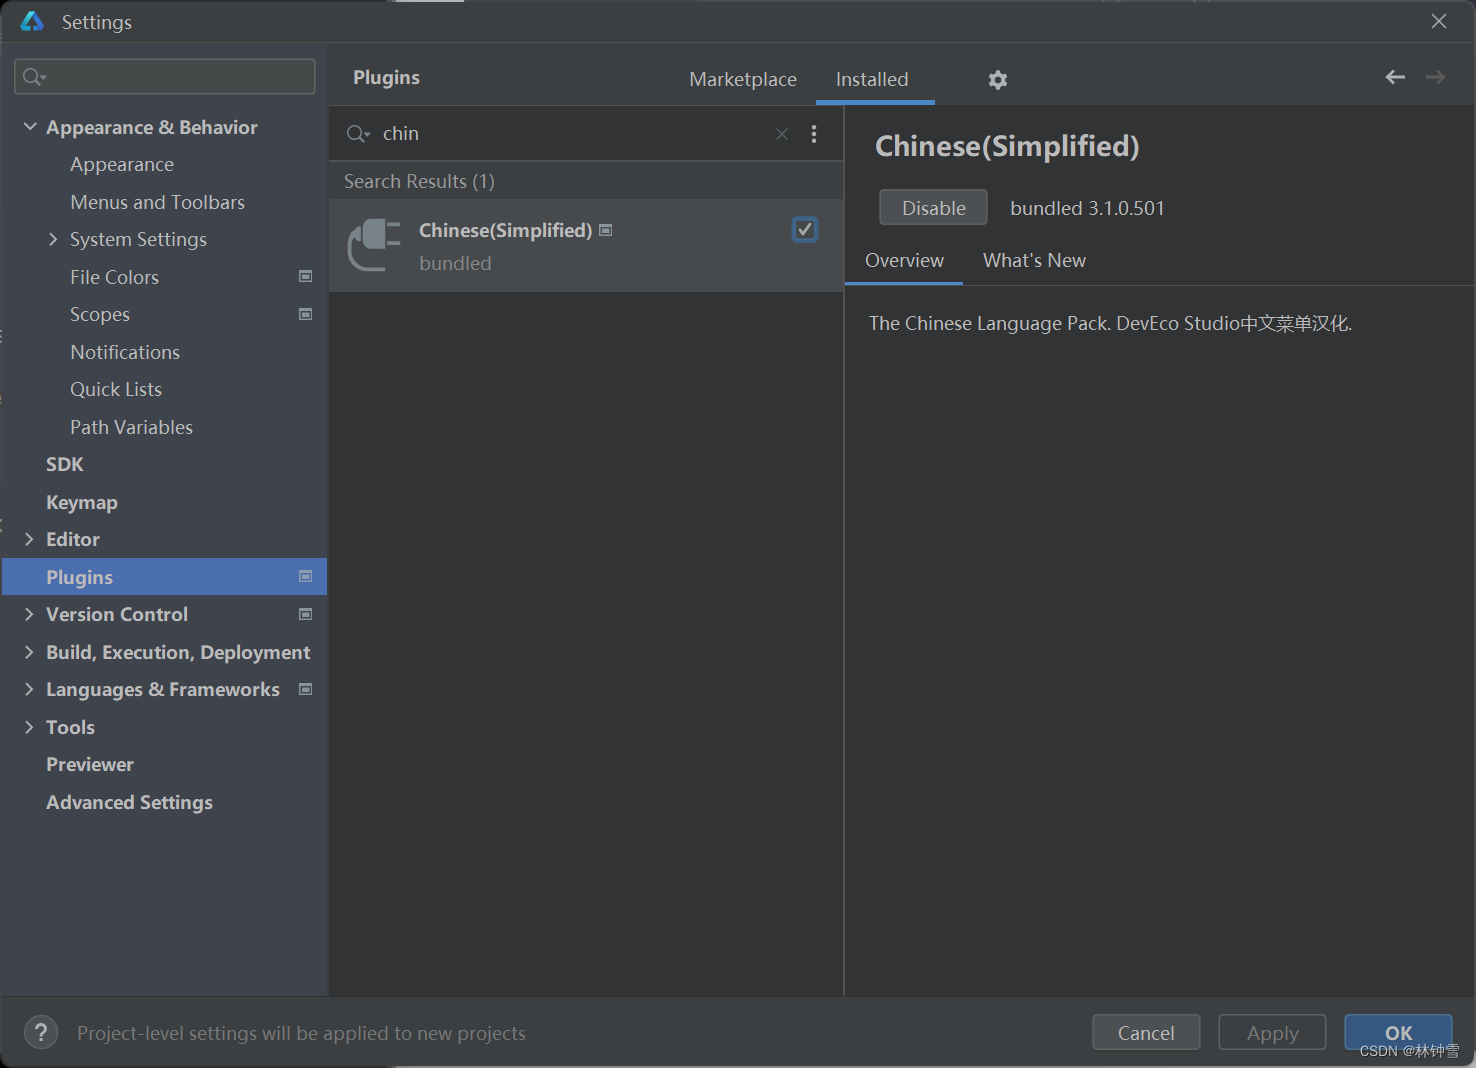Clear the plugin search text
The width and height of the screenshot is (1476, 1068).
pos(782,134)
